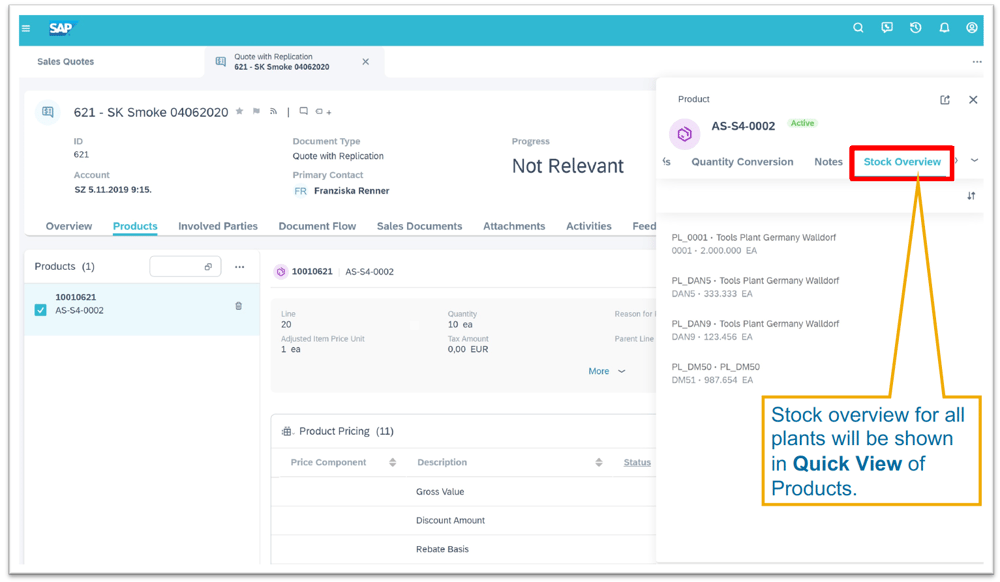Switch to Sales Quotes tab

[x=66, y=62]
